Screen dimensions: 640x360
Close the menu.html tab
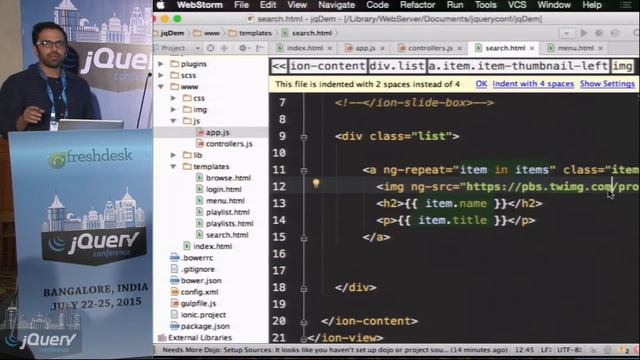pos(600,48)
